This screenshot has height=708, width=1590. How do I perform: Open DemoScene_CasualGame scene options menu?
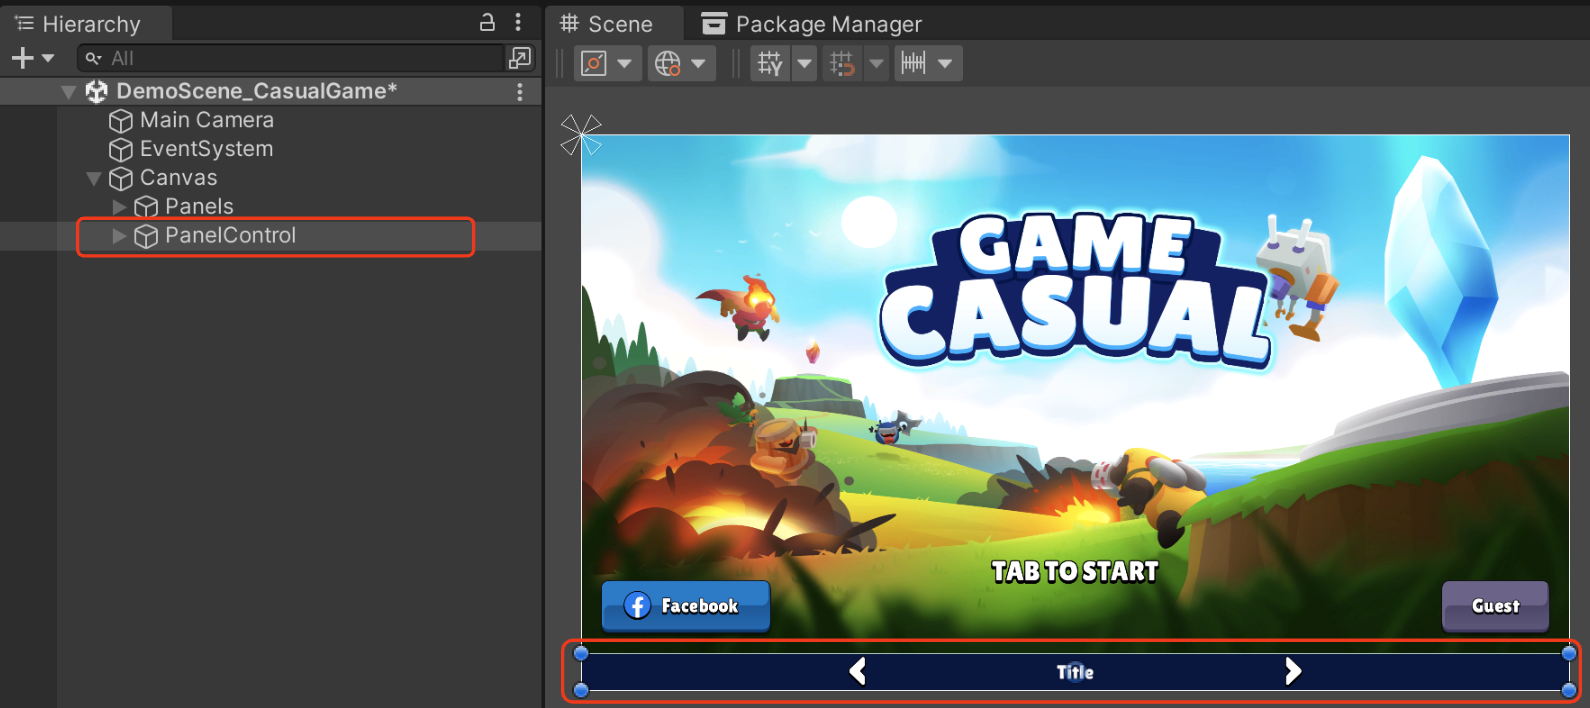click(520, 91)
